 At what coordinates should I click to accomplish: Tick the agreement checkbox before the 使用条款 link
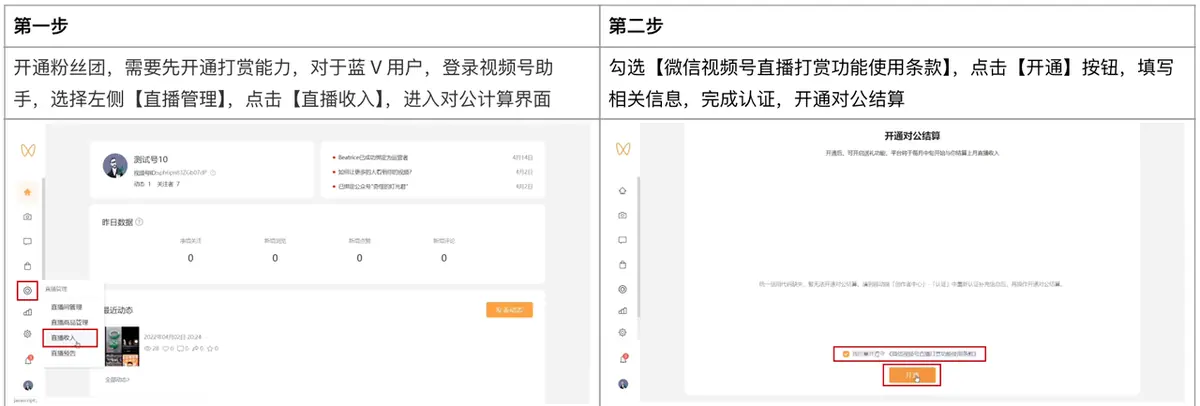[846, 353]
